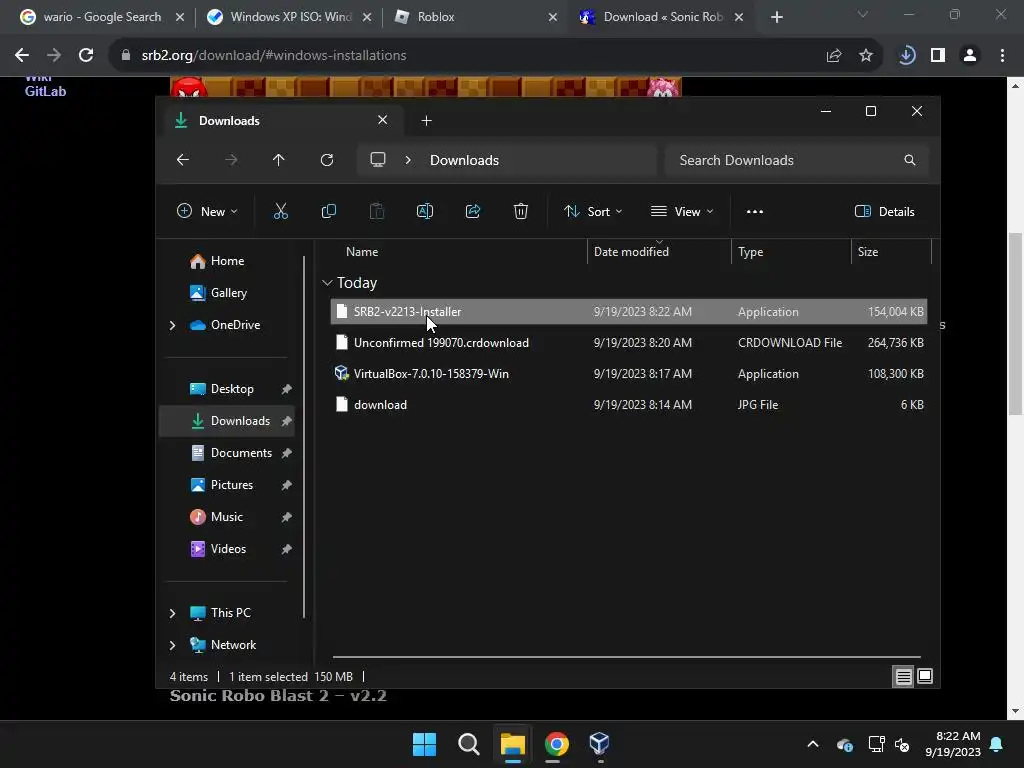1024x768 pixels.
Task: Click the Share icon in File Explorer toolbar
Action: (x=473, y=212)
